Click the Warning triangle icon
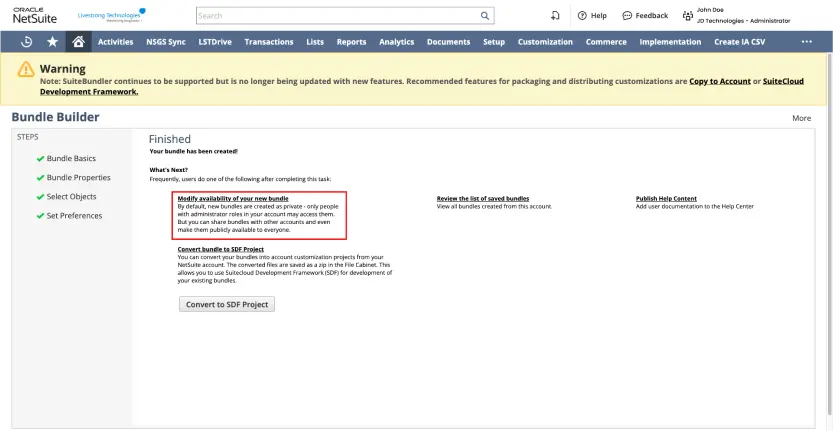 [26, 69]
